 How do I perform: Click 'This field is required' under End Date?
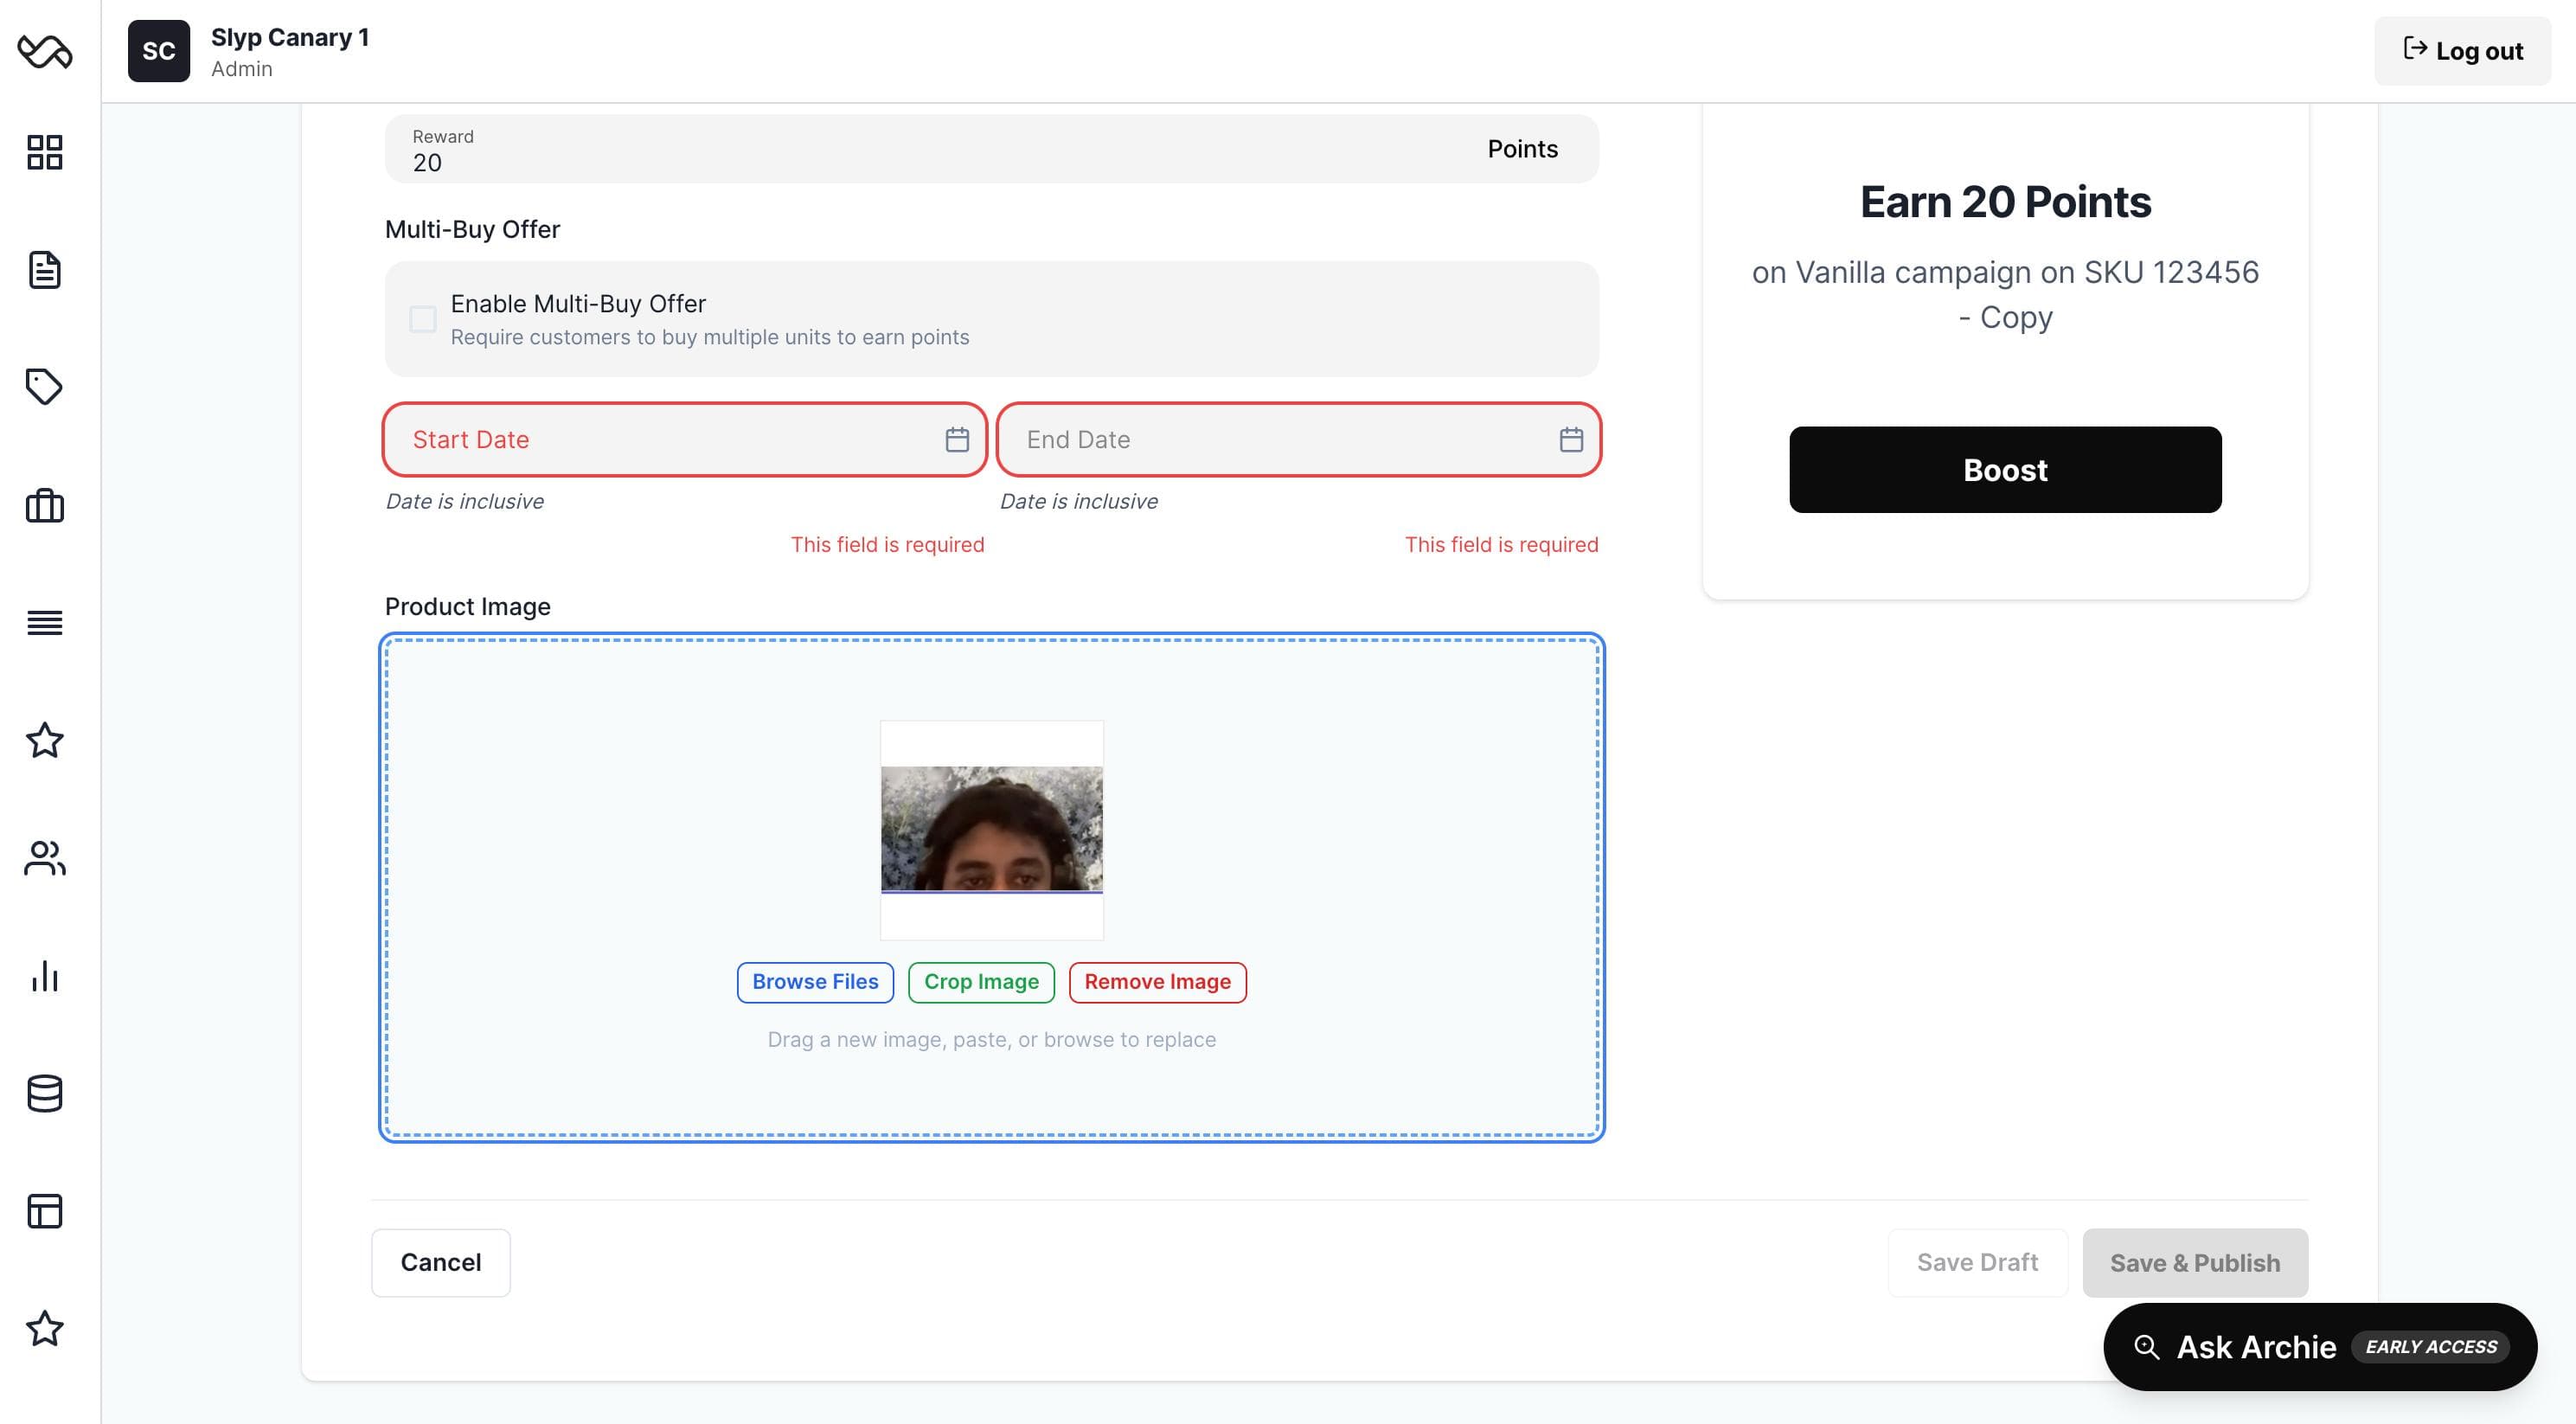pyautogui.click(x=1501, y=545)
